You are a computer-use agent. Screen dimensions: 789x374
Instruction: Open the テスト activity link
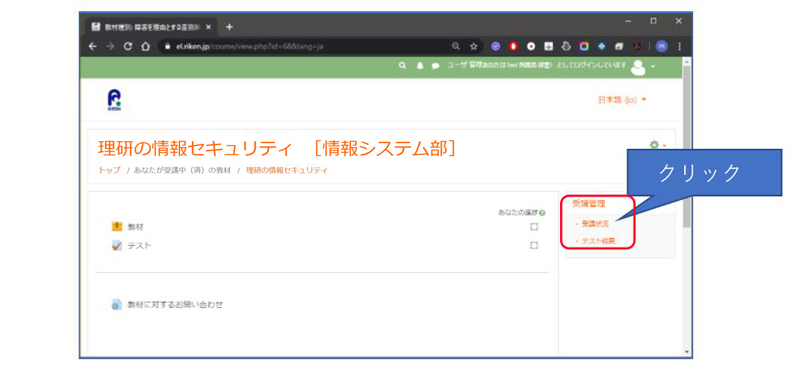(x=139, y=246)
